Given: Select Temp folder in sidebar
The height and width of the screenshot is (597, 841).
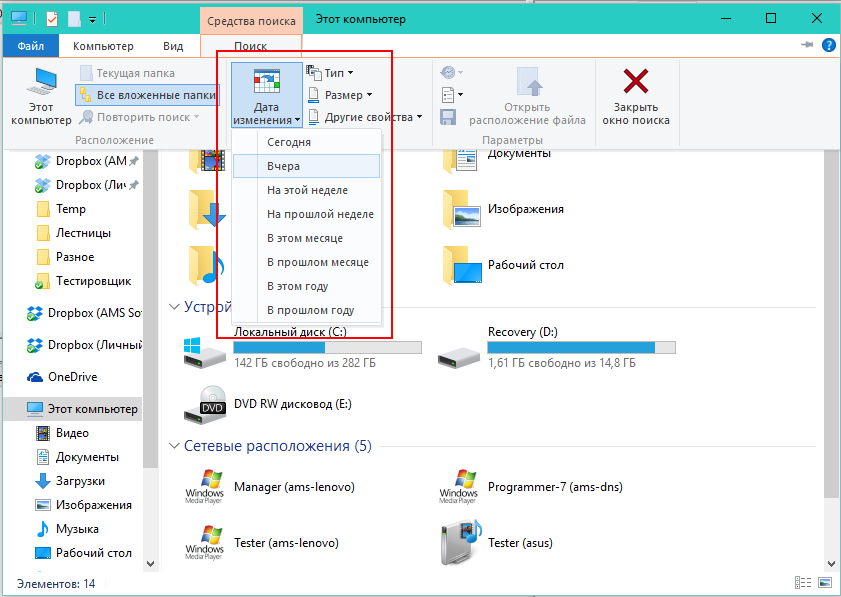Looking at the screenshot, I should tap(61, 209).
